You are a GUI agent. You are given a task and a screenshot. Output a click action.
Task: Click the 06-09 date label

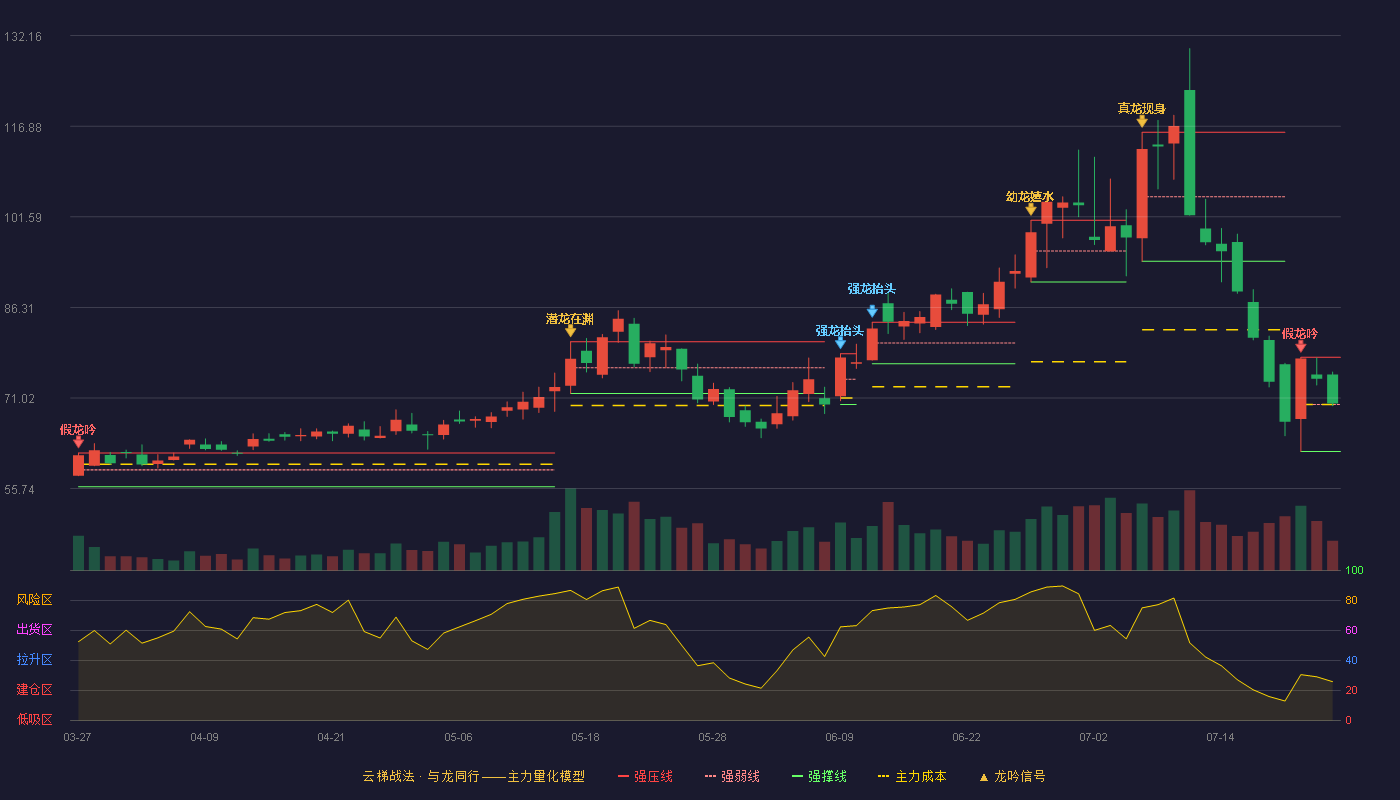pos(839,737)
